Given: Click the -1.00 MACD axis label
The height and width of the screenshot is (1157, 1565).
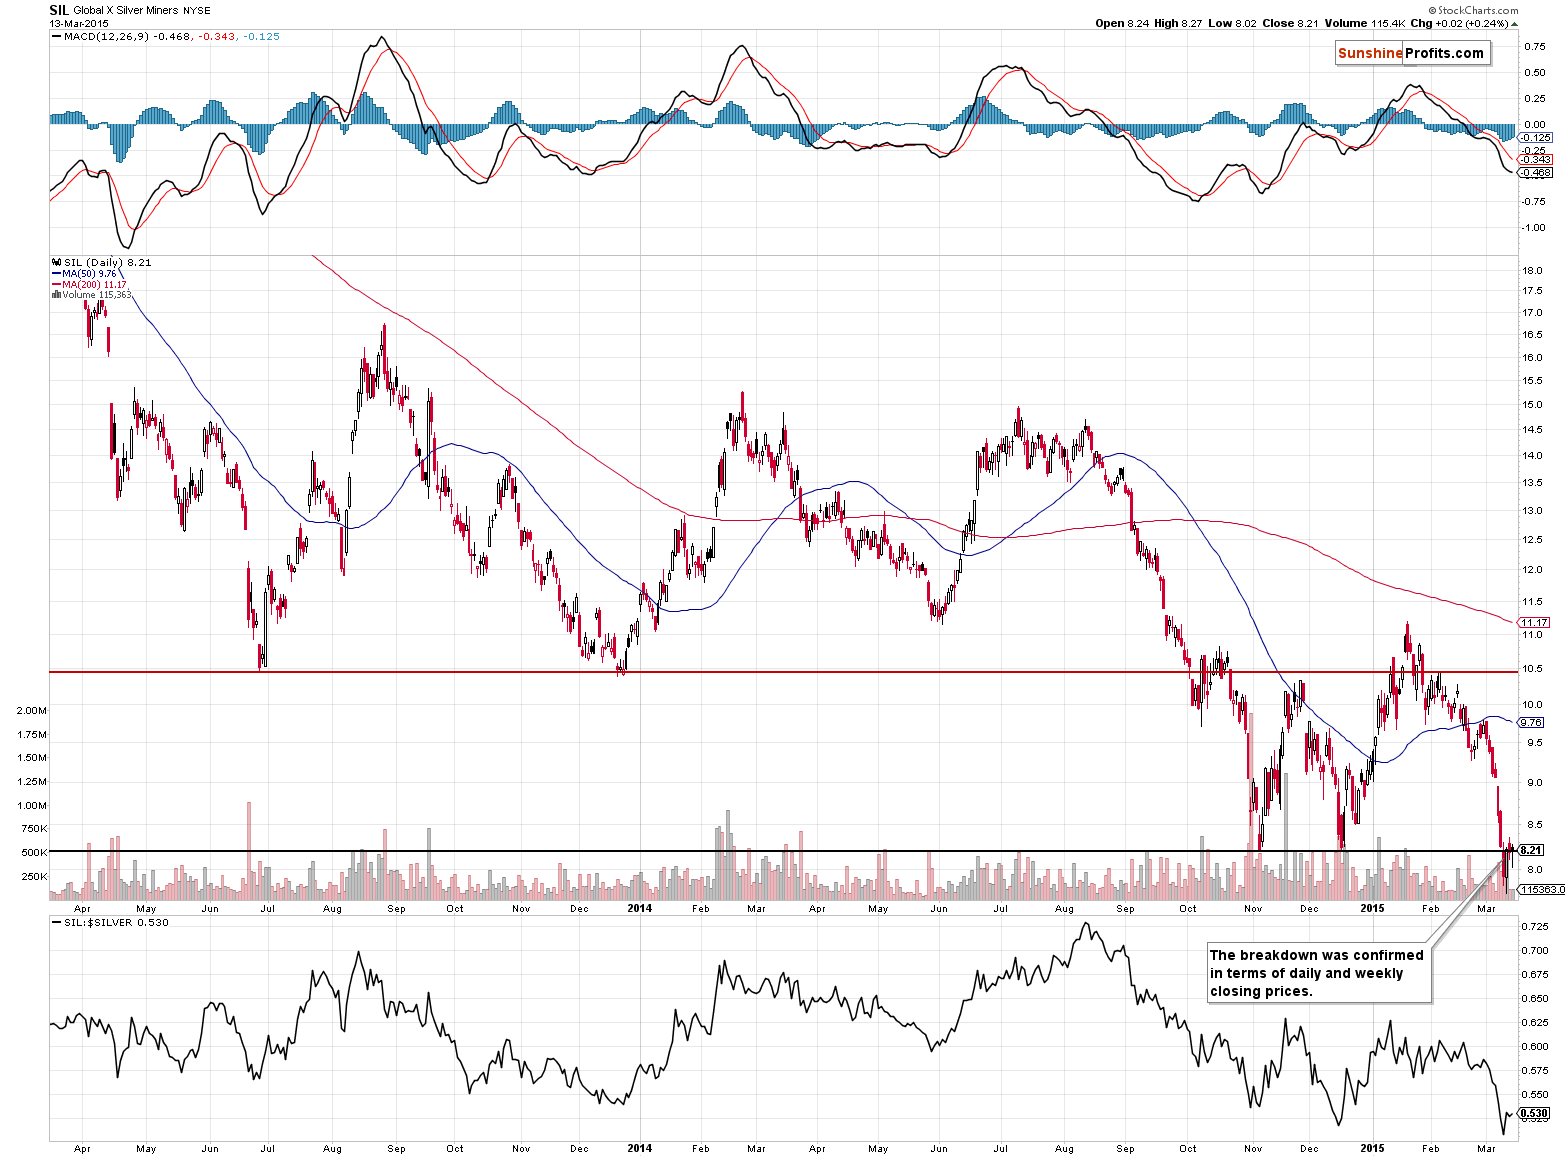Looking at the screenshot, I should click(x=1533, y=227).
